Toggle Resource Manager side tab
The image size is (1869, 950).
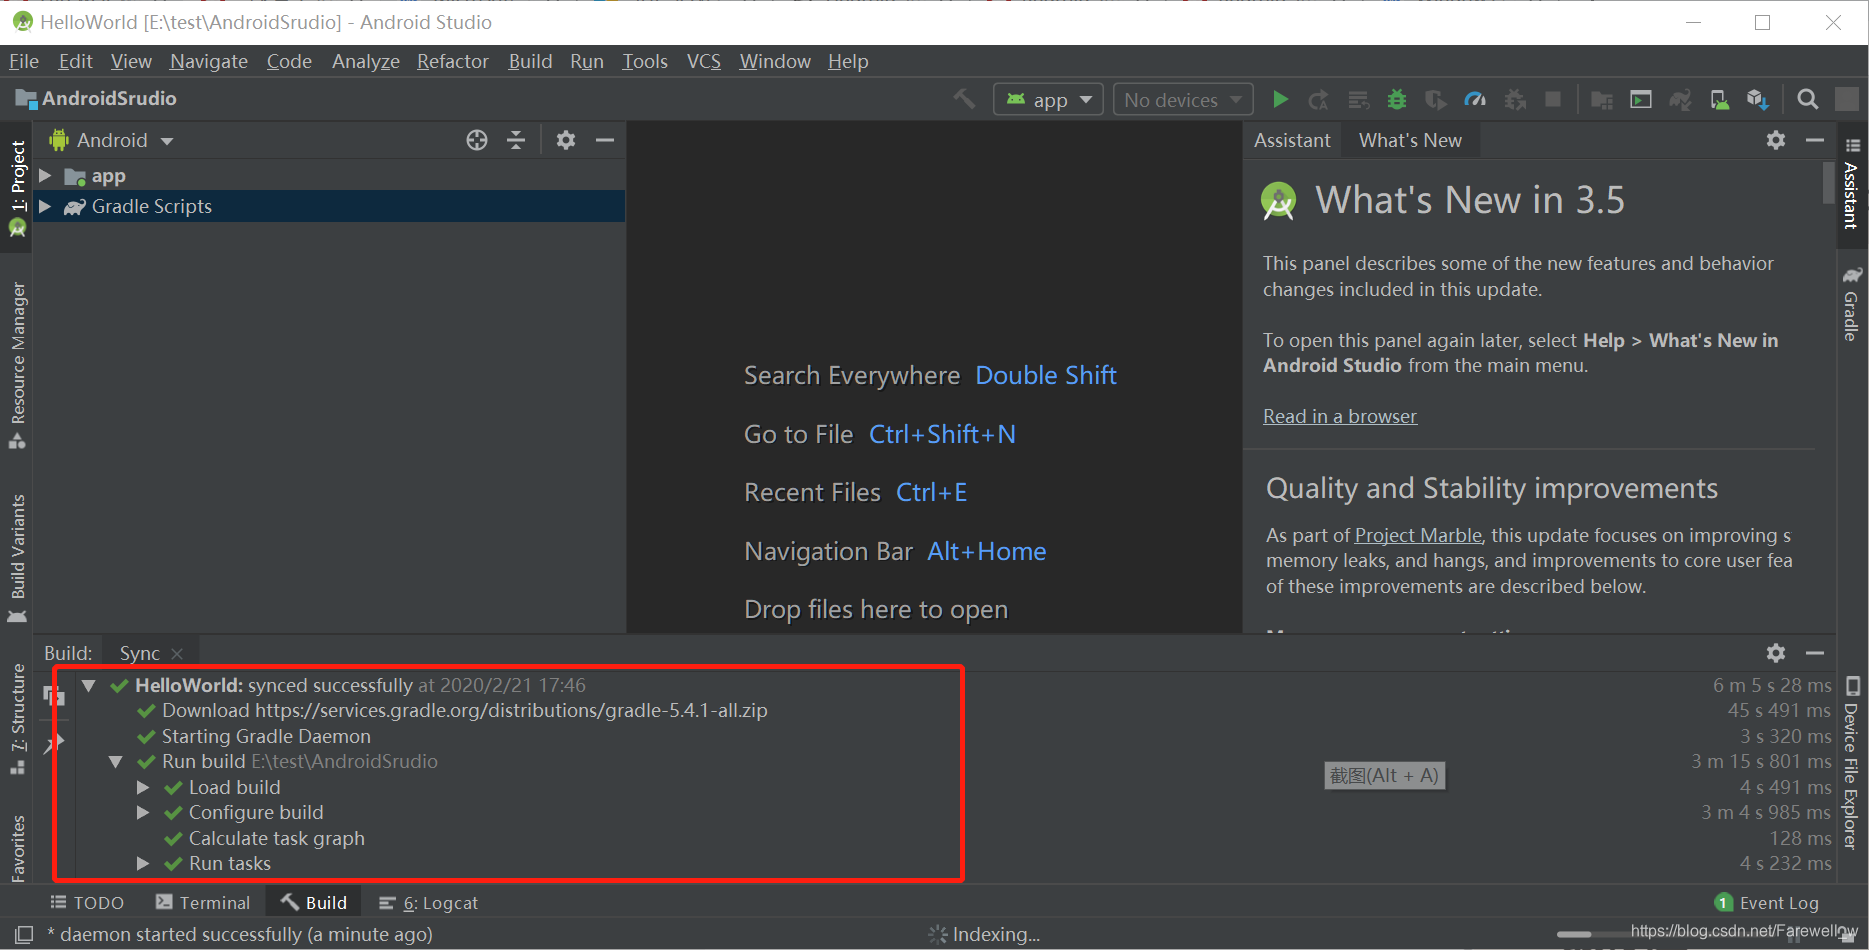click(x=17, y=365)
